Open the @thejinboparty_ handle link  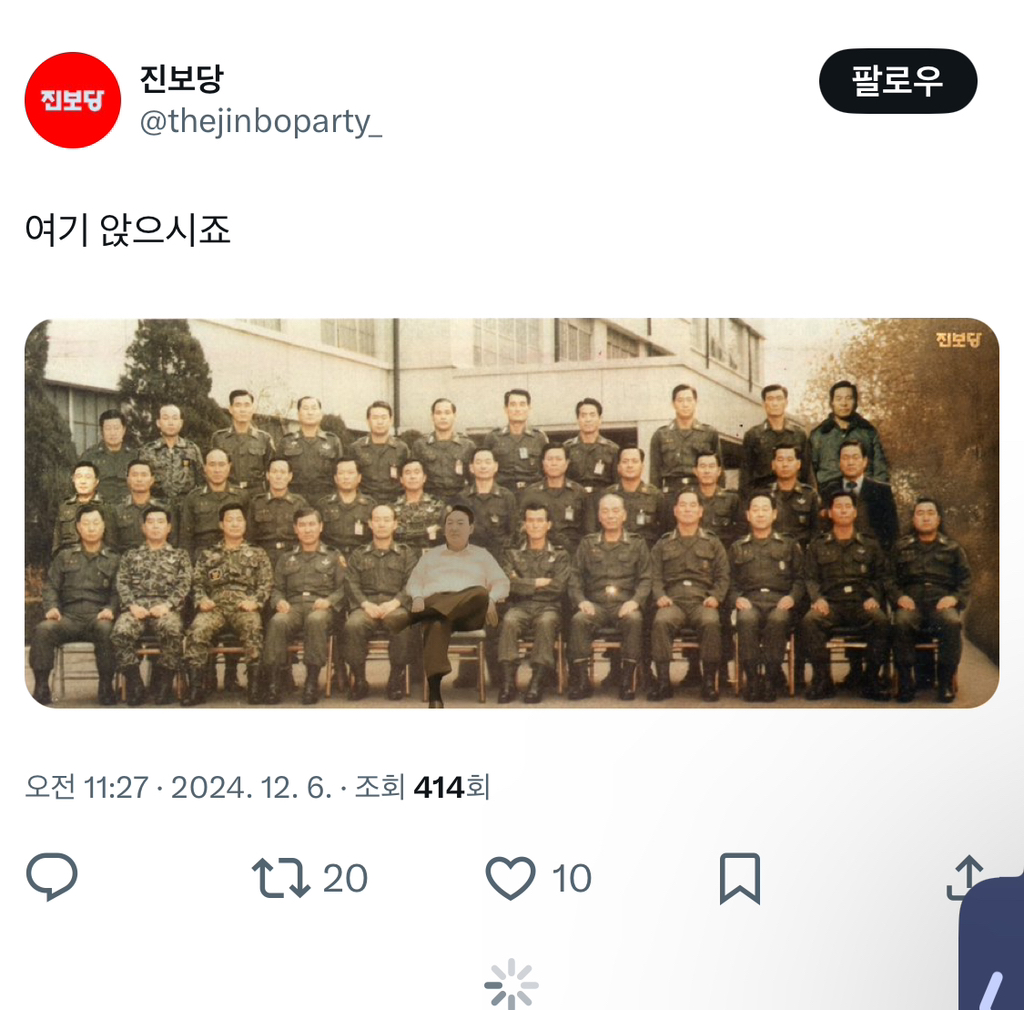pos(261,122)
